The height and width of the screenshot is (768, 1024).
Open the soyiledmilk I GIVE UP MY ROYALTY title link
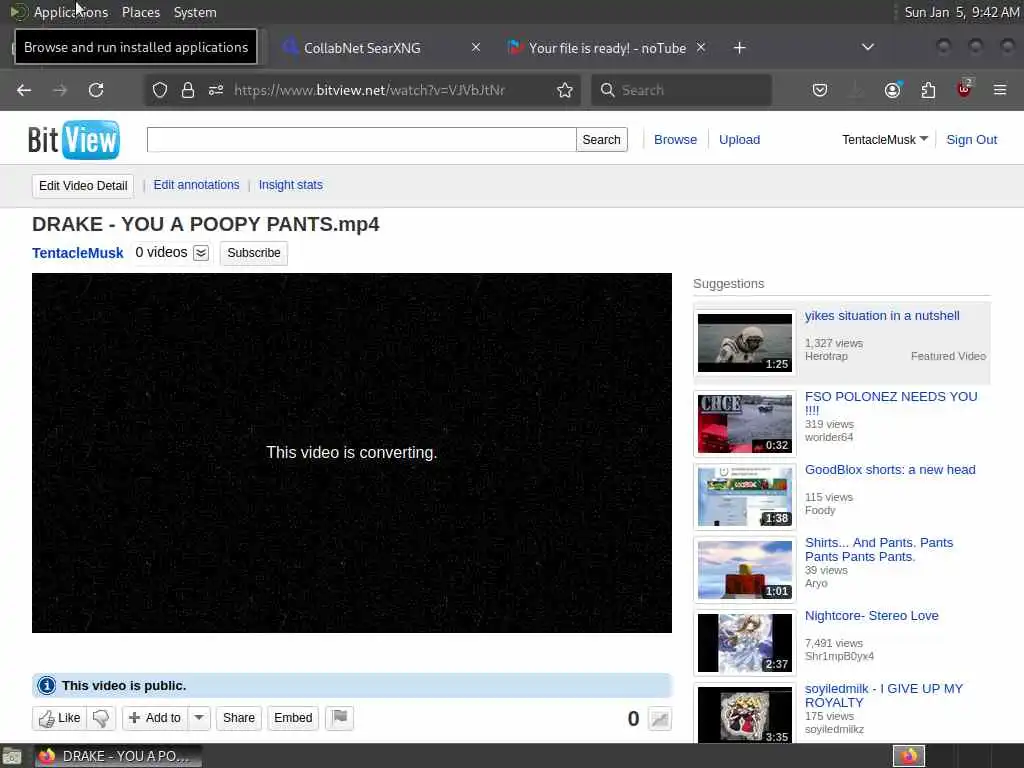tap(884, 696)
